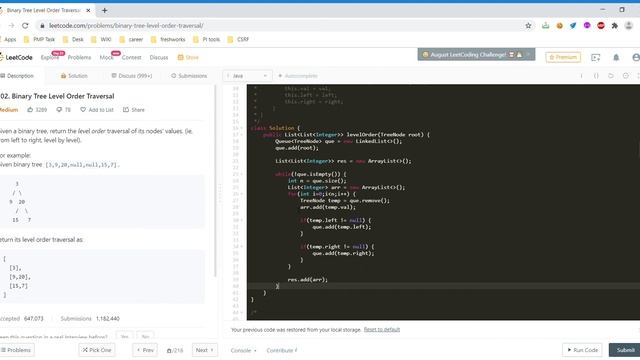Click the LeetCode logo
The image size is (640, 360).
point(16,58)
